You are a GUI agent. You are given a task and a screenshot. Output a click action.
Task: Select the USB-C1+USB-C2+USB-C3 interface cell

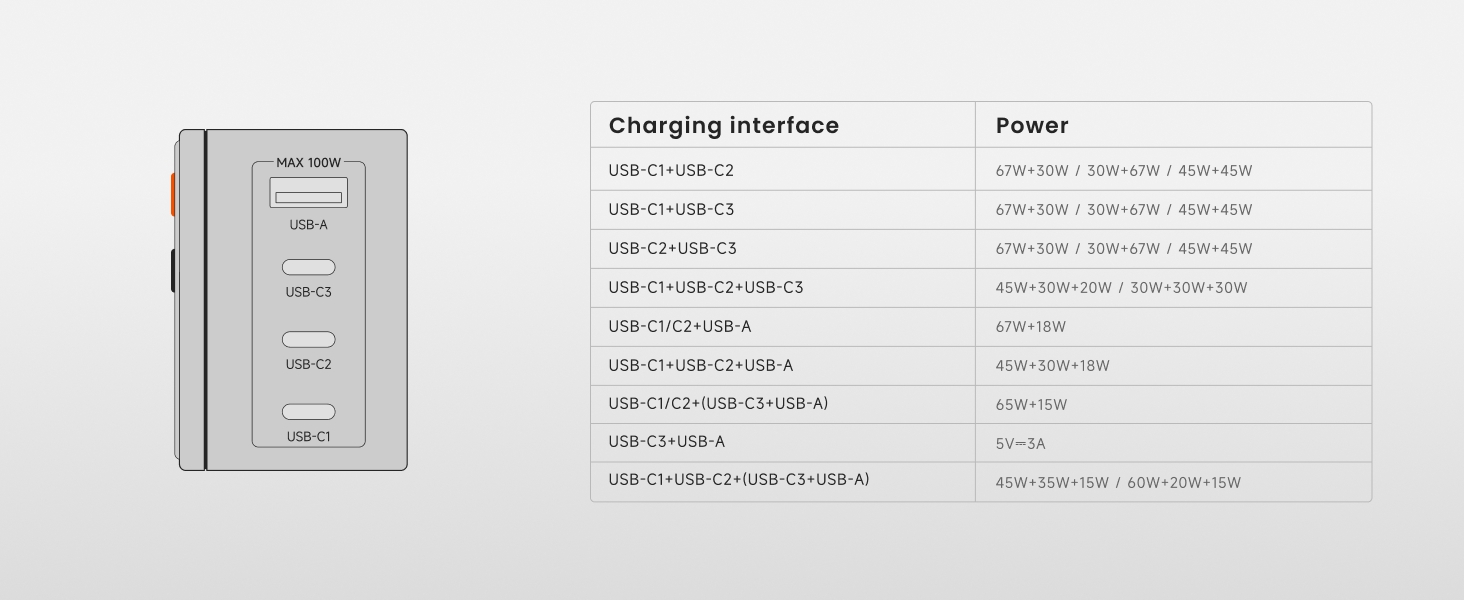(706, 288)
